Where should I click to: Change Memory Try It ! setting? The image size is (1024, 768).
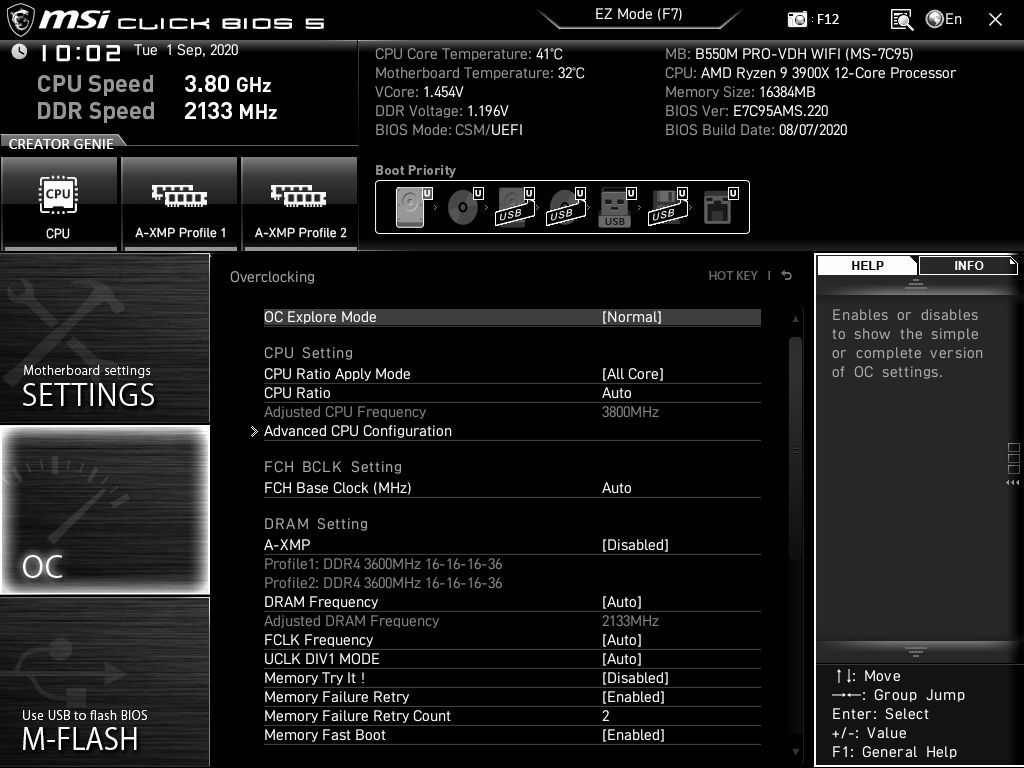coord(512,678)
